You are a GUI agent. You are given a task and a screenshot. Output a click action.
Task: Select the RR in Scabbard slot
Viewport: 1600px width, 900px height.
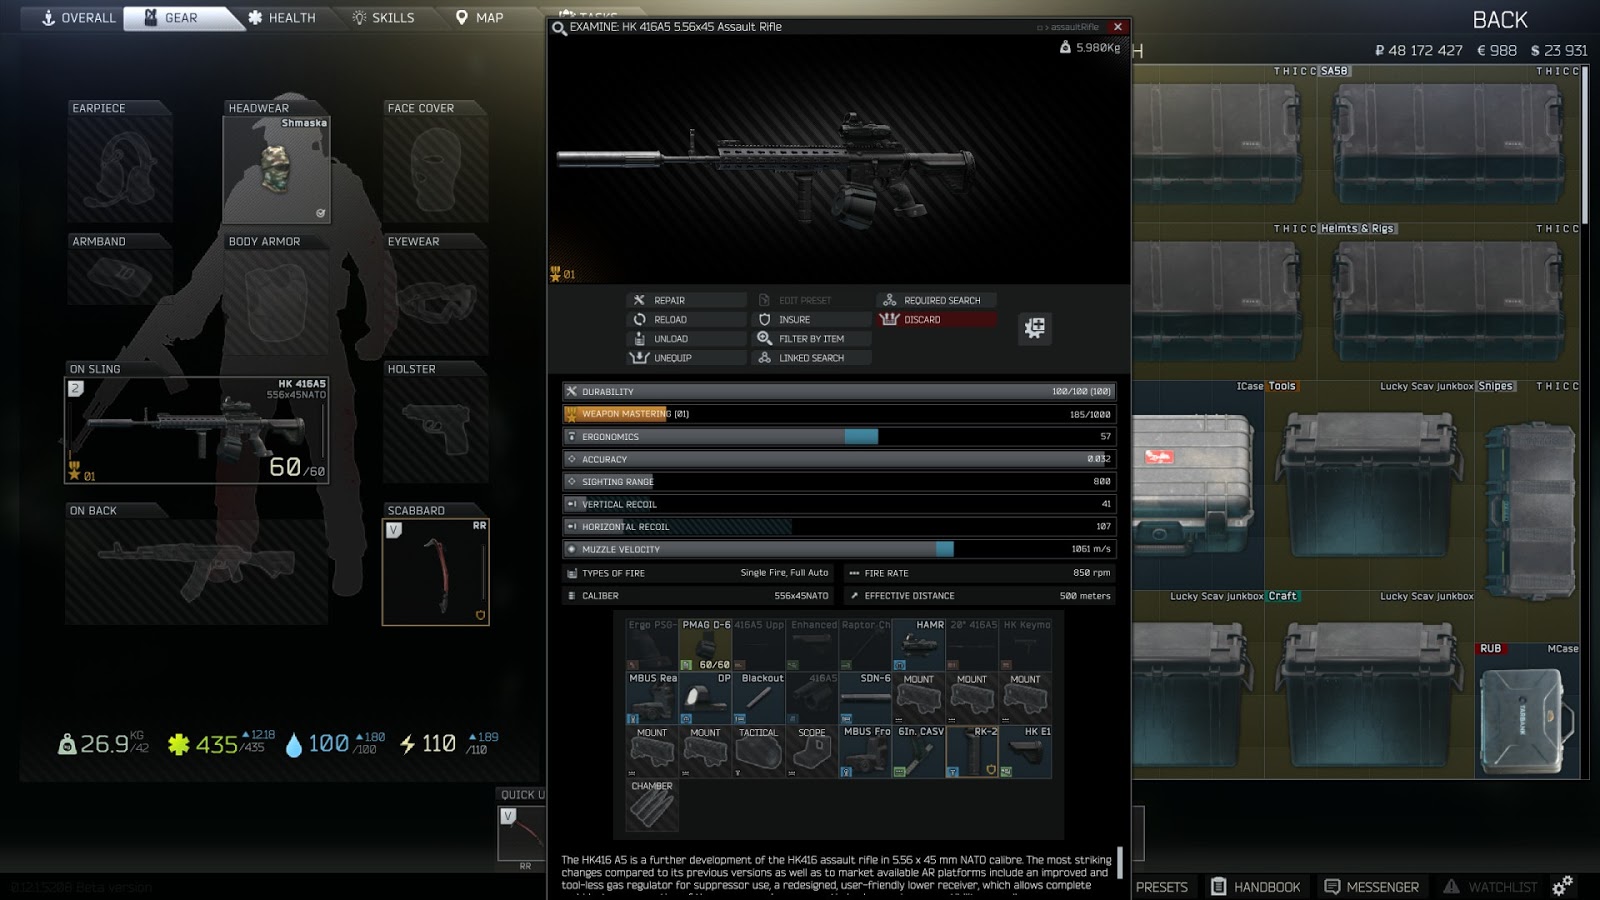tap(436, 572)
